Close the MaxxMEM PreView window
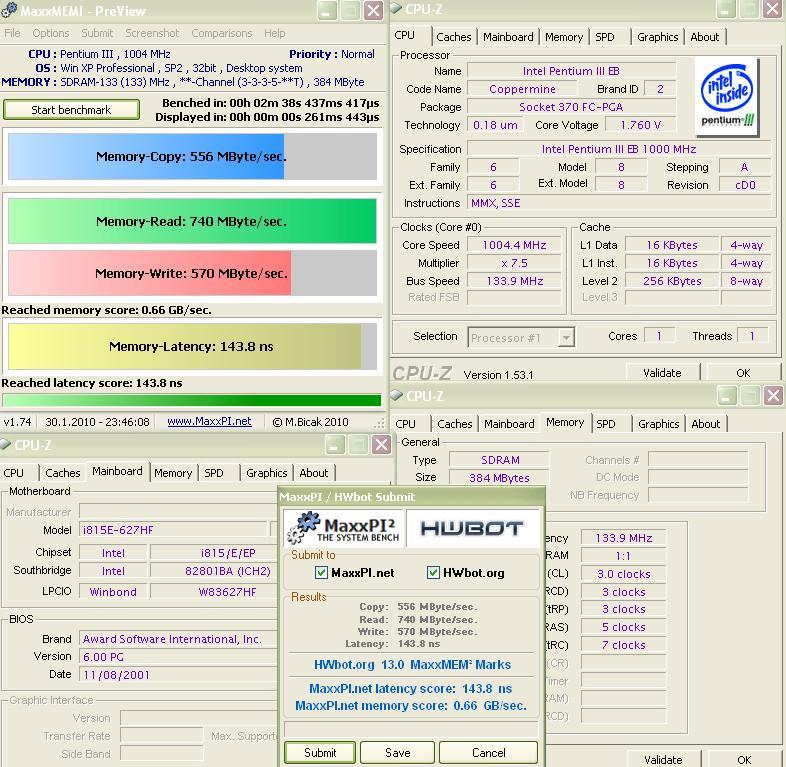 pos(373,11)
